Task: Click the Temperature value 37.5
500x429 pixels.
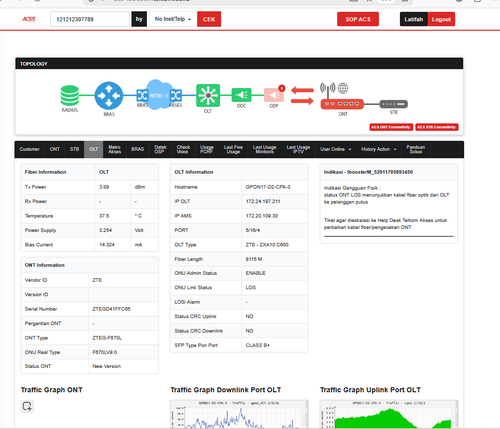Action: [104, 216]
